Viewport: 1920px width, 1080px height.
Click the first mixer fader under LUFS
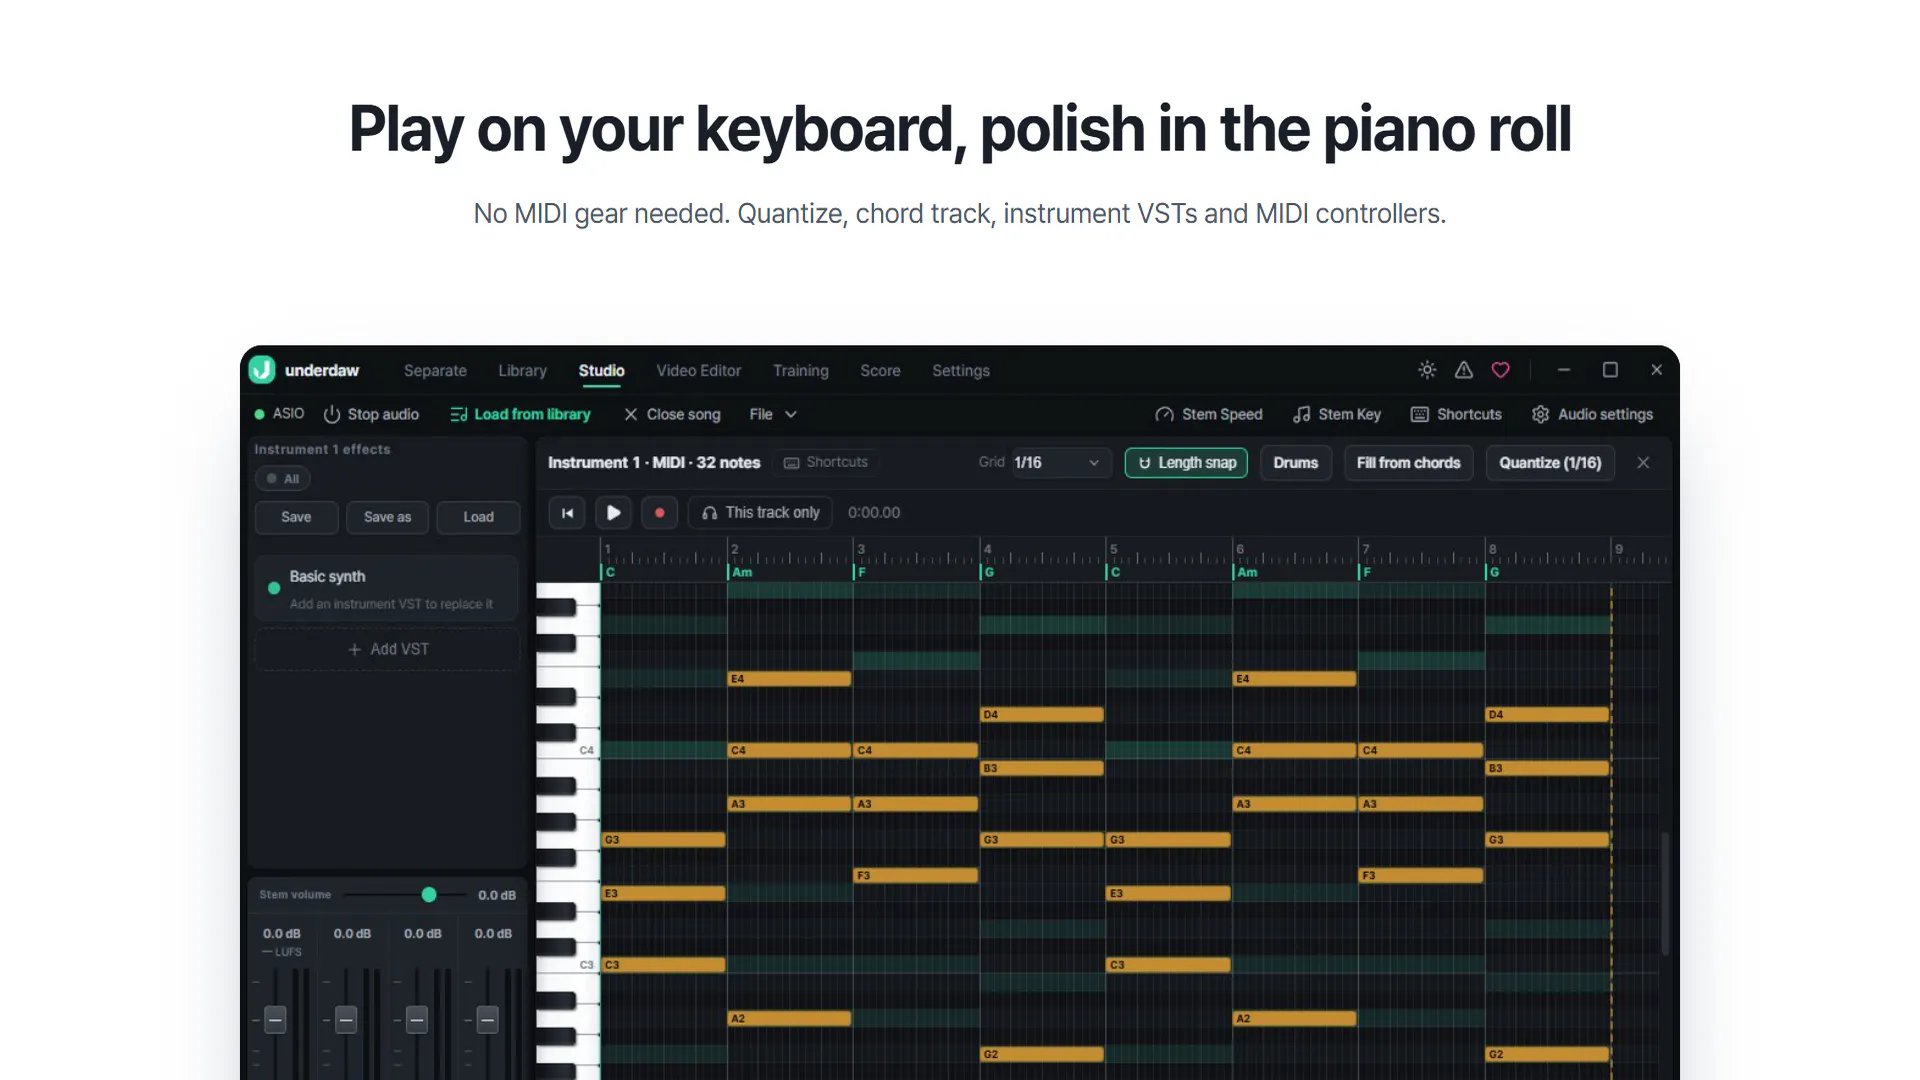pyautogui.click(x=275, y=1020)
